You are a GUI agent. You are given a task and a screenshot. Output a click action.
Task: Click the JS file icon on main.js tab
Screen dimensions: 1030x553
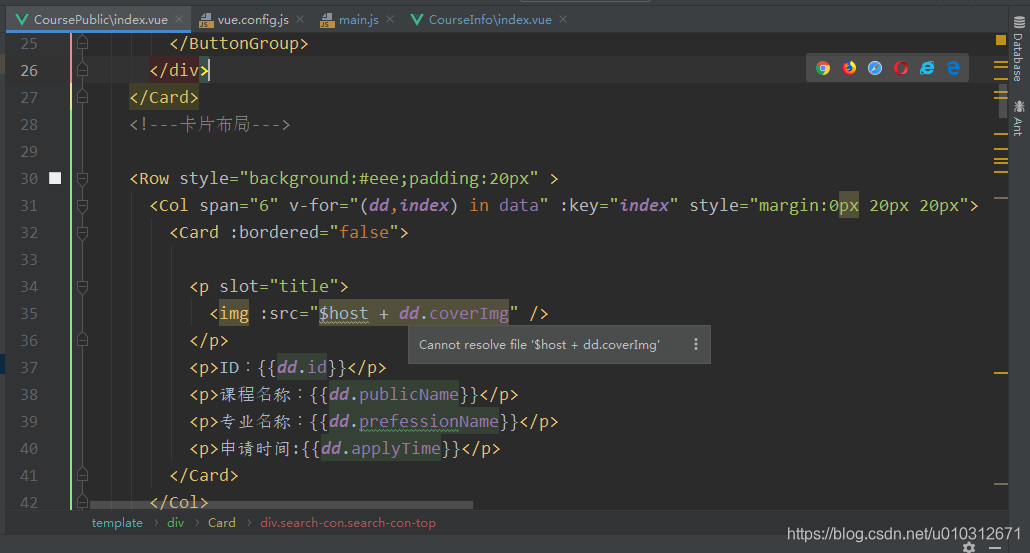[327, 20]
